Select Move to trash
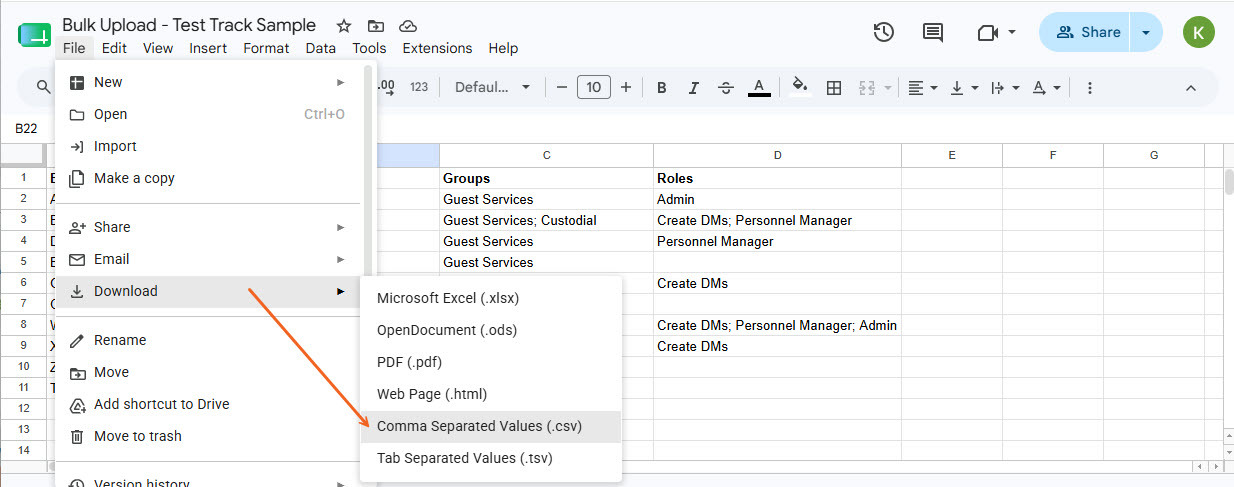The width and height of the screenshot is (1234, 487). click(208, 436)
